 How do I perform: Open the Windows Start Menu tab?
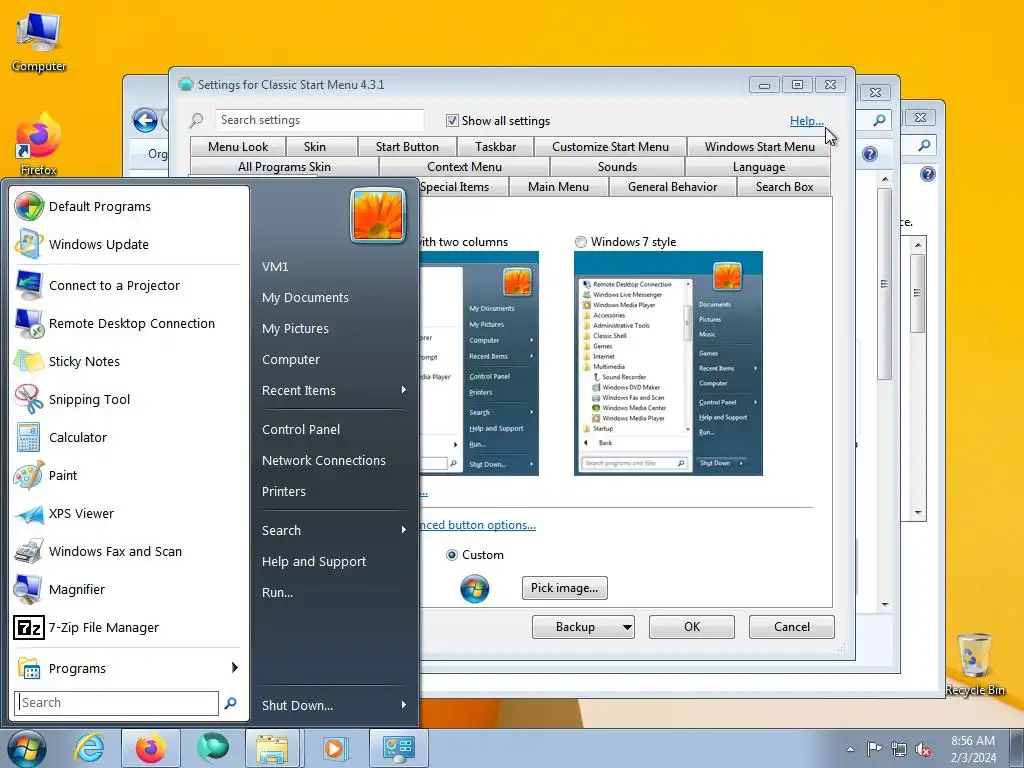760,147
